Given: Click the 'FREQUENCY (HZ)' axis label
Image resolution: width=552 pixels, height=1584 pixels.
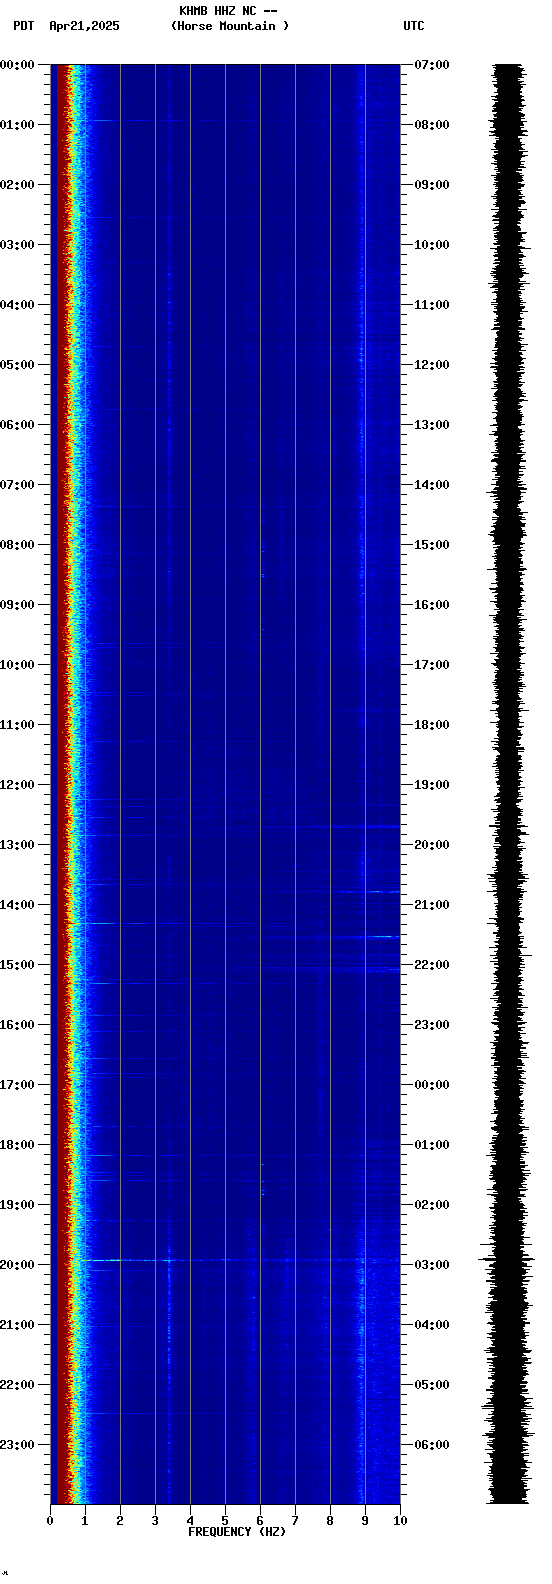Looking at the screenshot, I should coord(237,1532).
